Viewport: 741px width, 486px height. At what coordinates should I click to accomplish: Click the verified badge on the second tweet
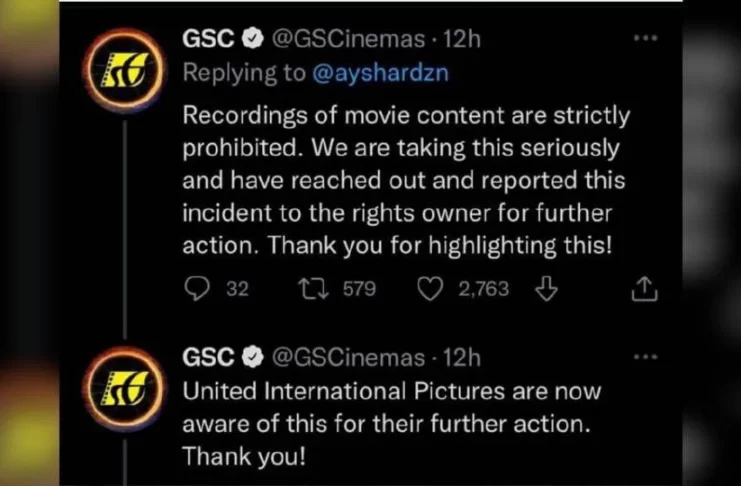pos(254,358)
